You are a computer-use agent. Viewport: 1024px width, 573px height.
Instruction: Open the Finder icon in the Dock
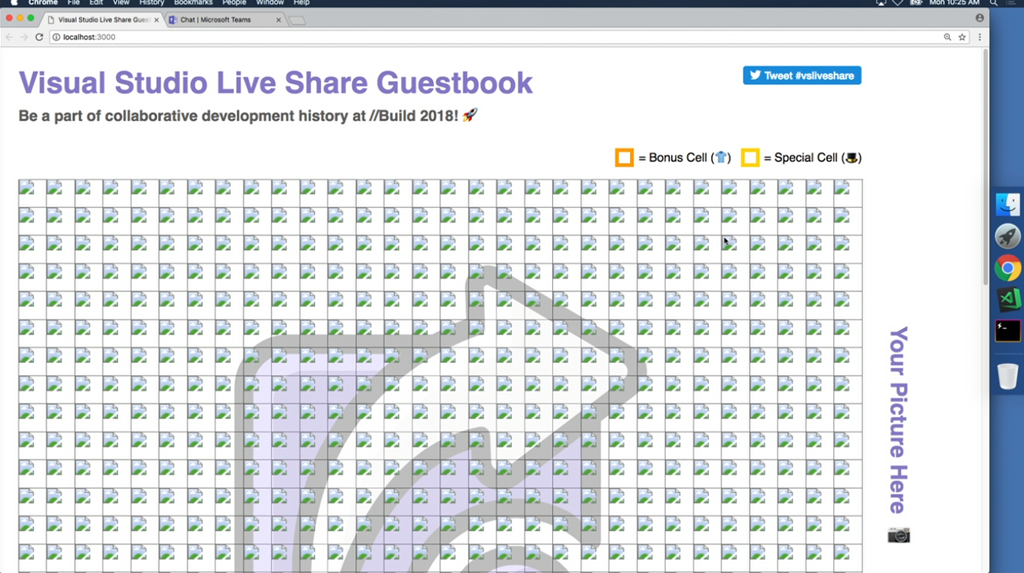click(1008, 205)
